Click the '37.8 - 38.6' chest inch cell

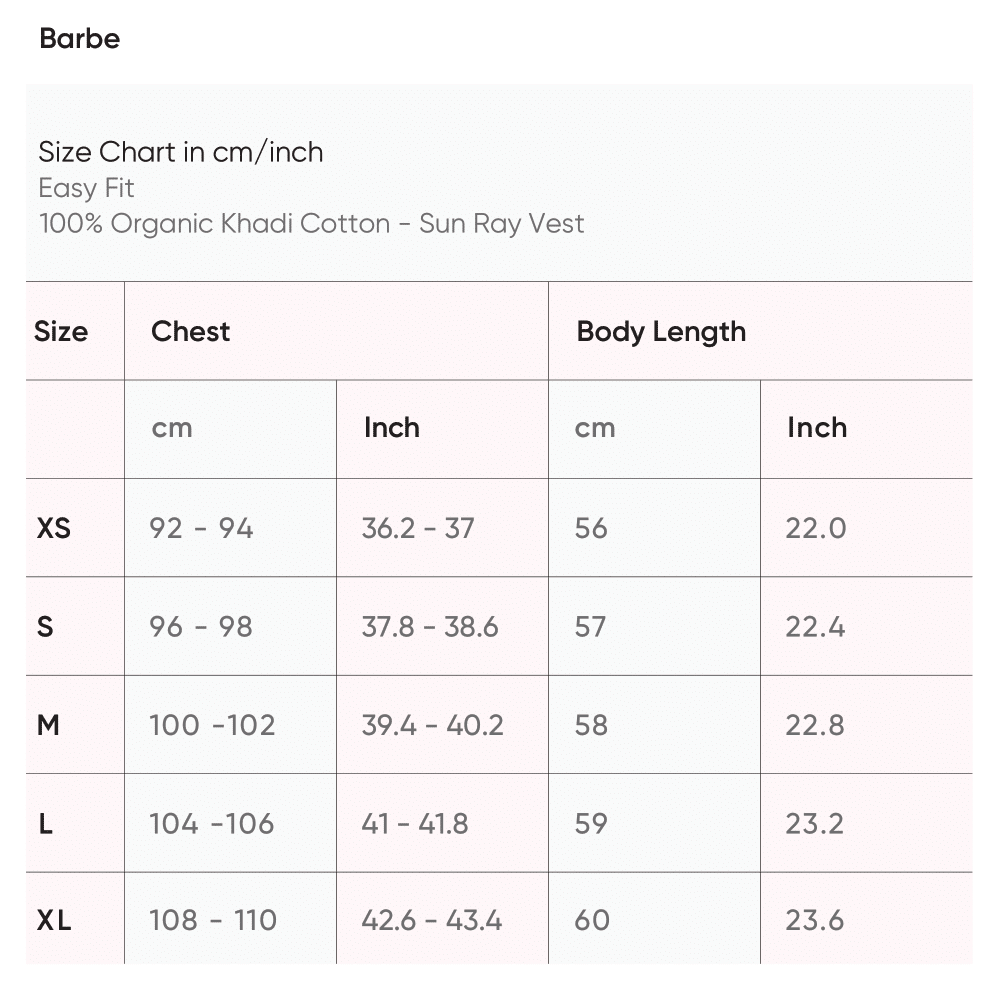click(430, 627)
